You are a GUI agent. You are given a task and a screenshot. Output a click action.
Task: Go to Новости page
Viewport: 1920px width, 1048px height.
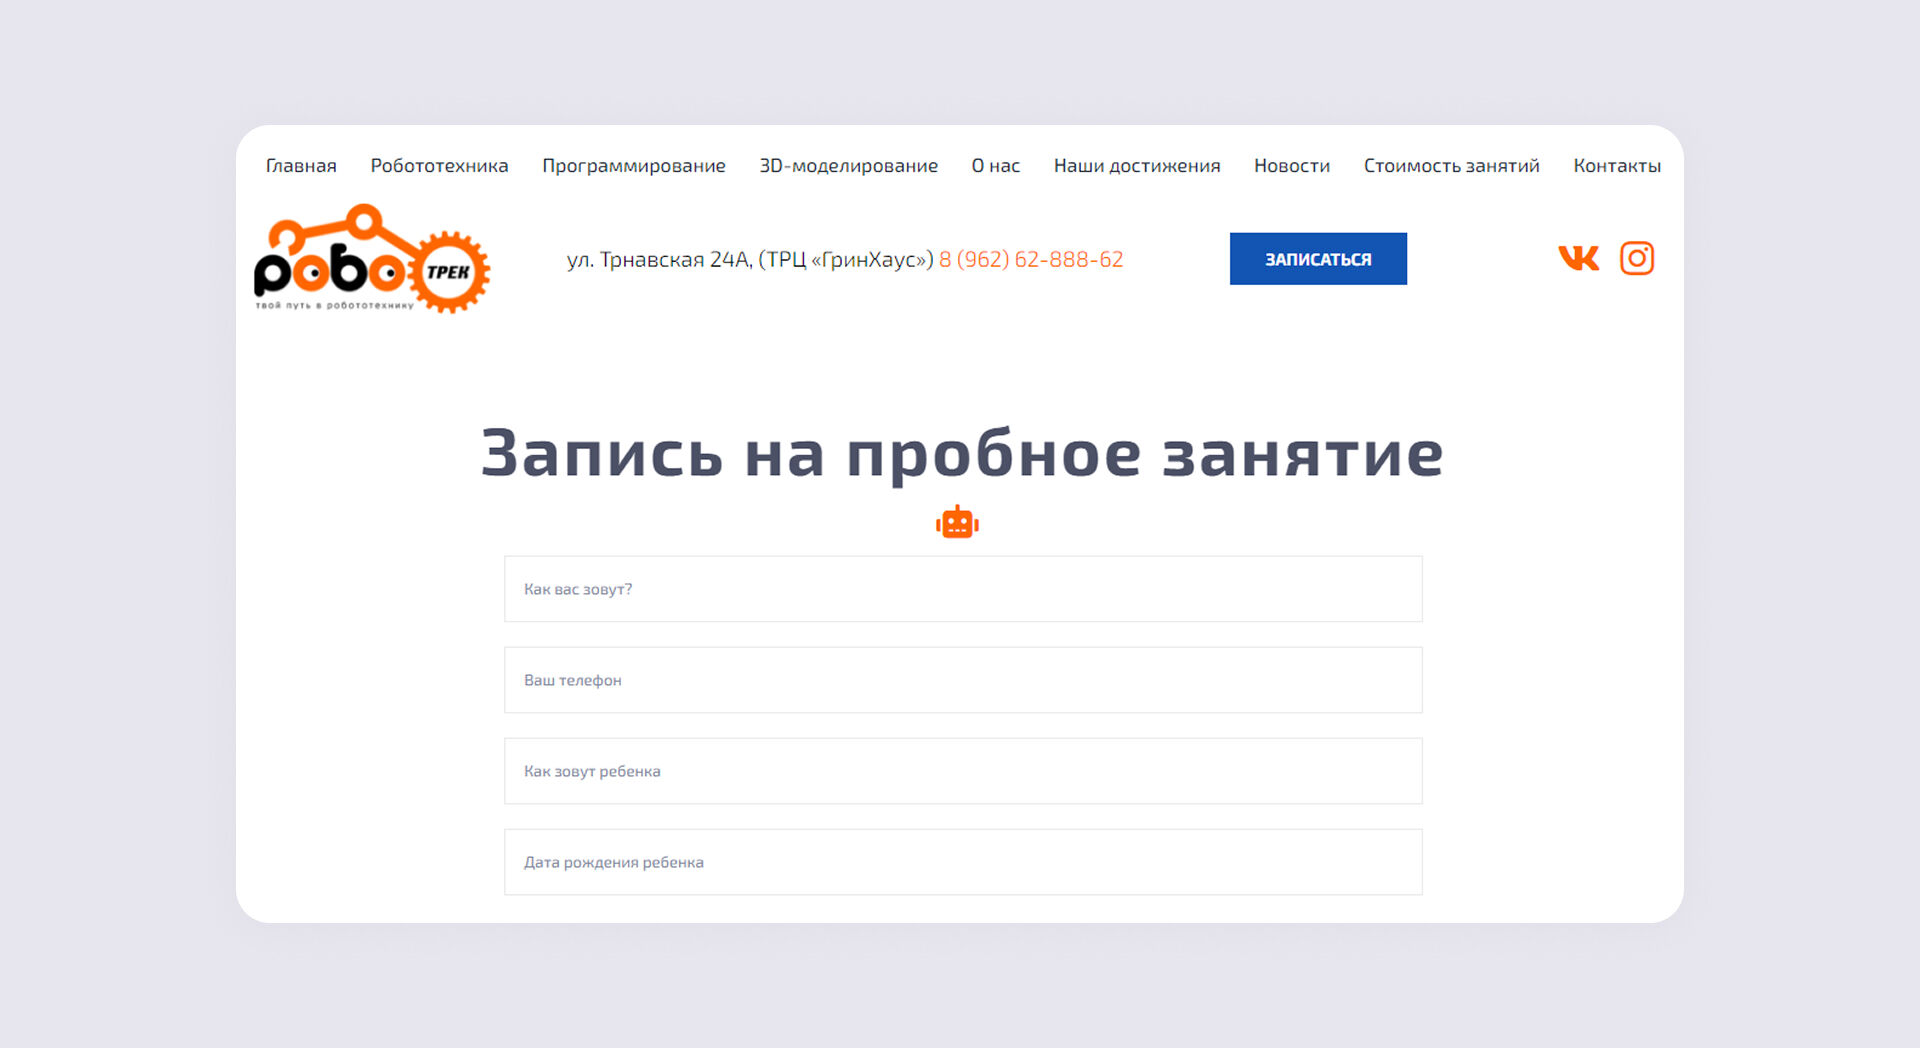point(1291,166)
